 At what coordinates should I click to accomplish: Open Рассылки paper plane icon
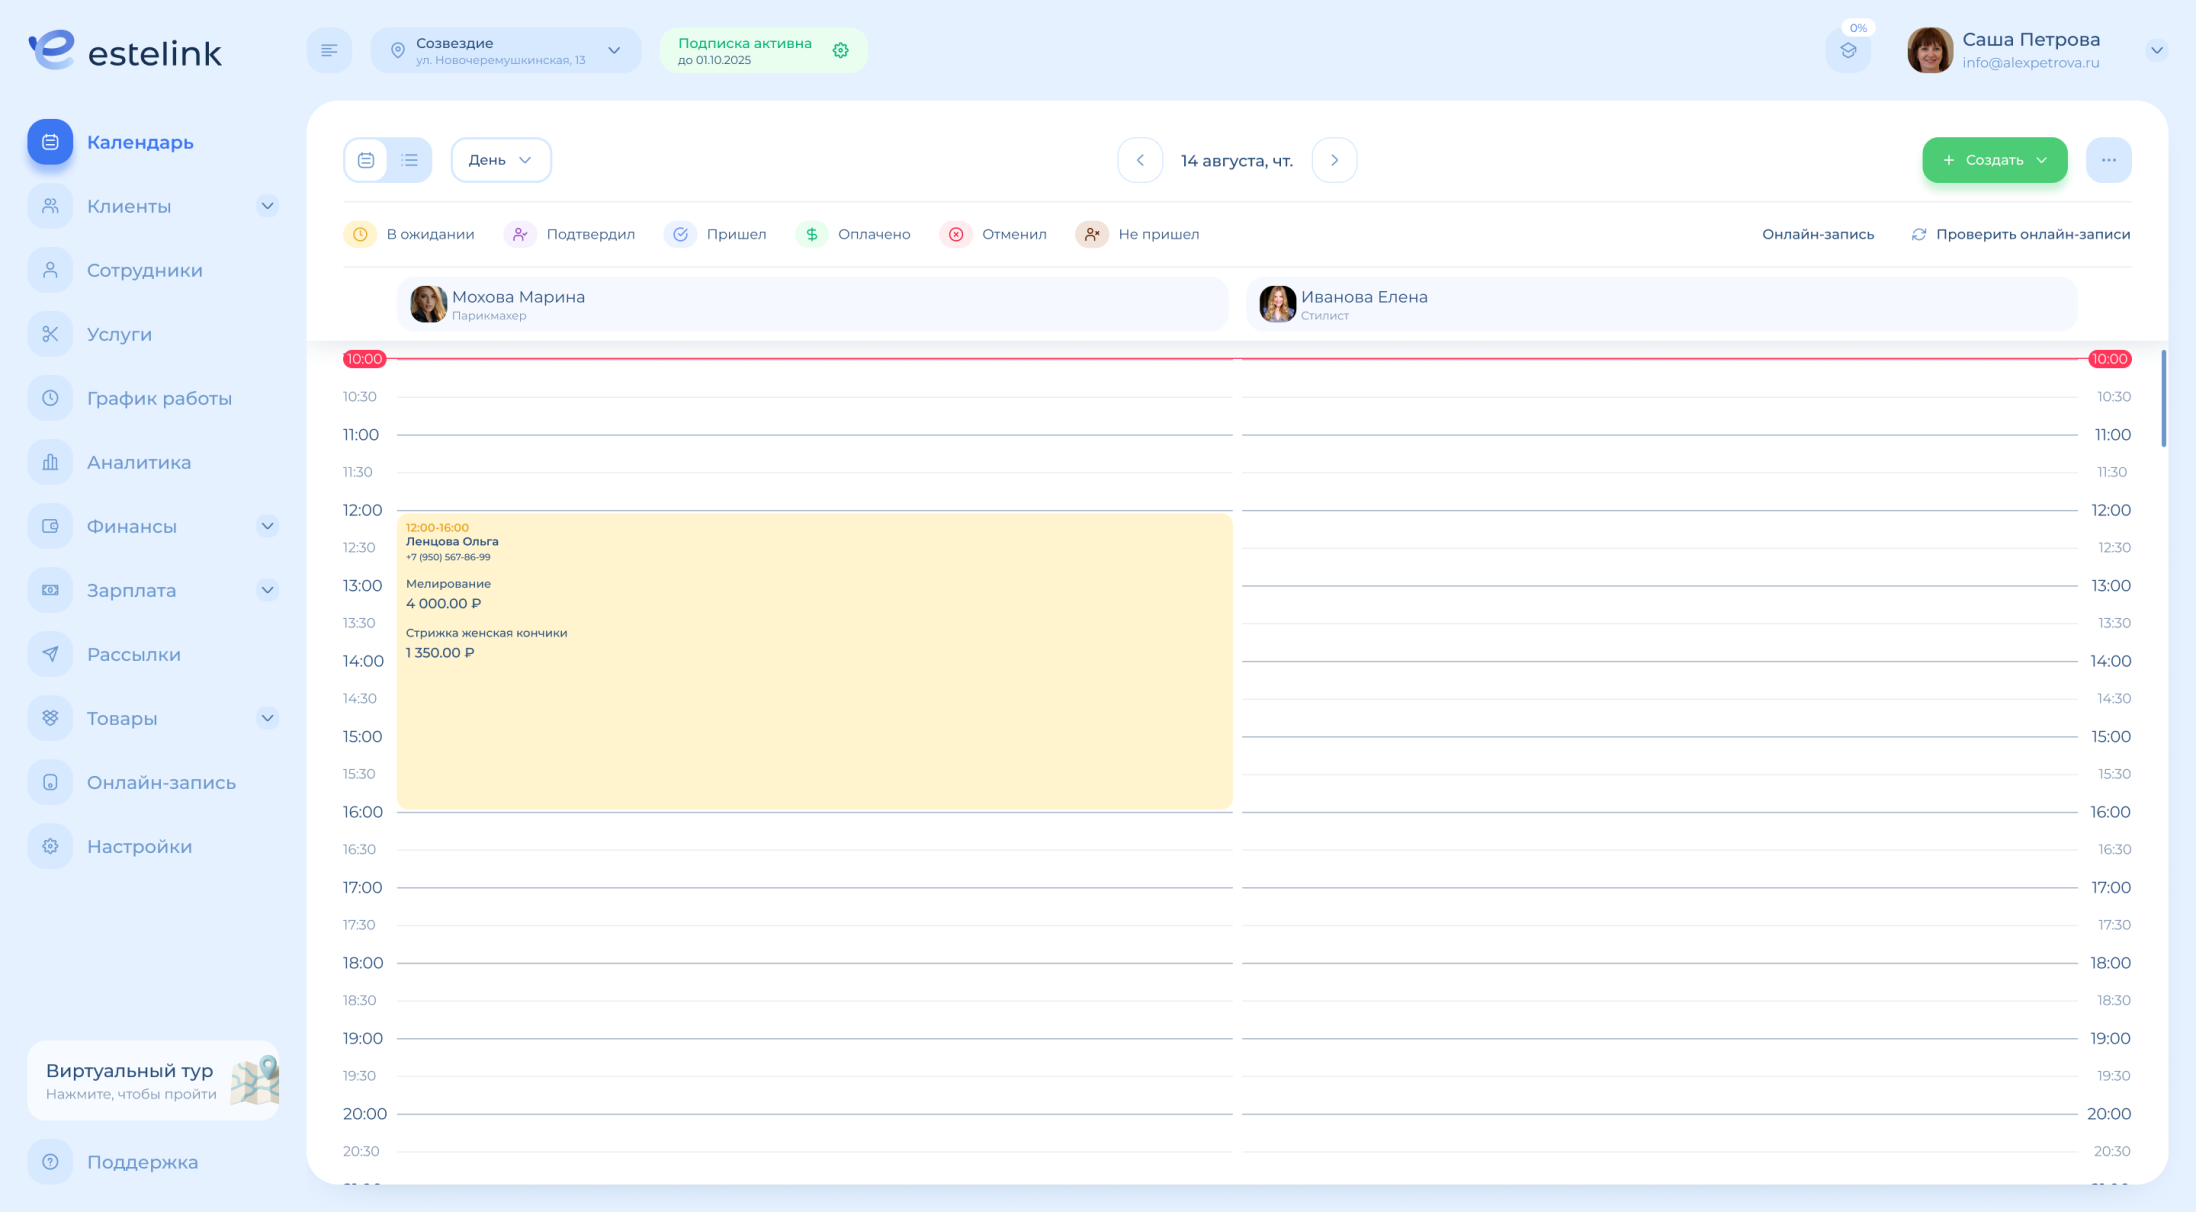(50, 654)
